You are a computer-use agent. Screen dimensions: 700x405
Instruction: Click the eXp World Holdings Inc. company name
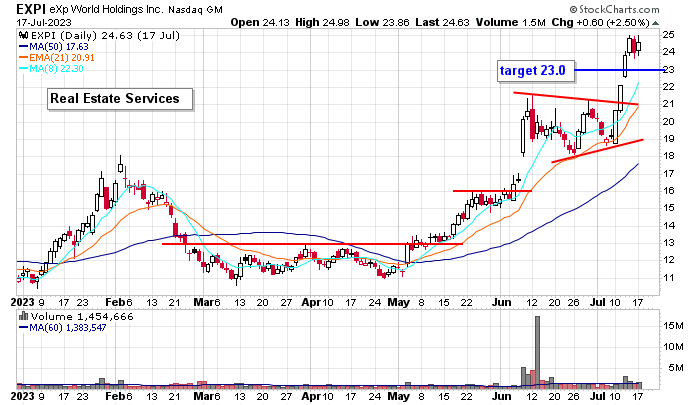[x=107, y=9]
